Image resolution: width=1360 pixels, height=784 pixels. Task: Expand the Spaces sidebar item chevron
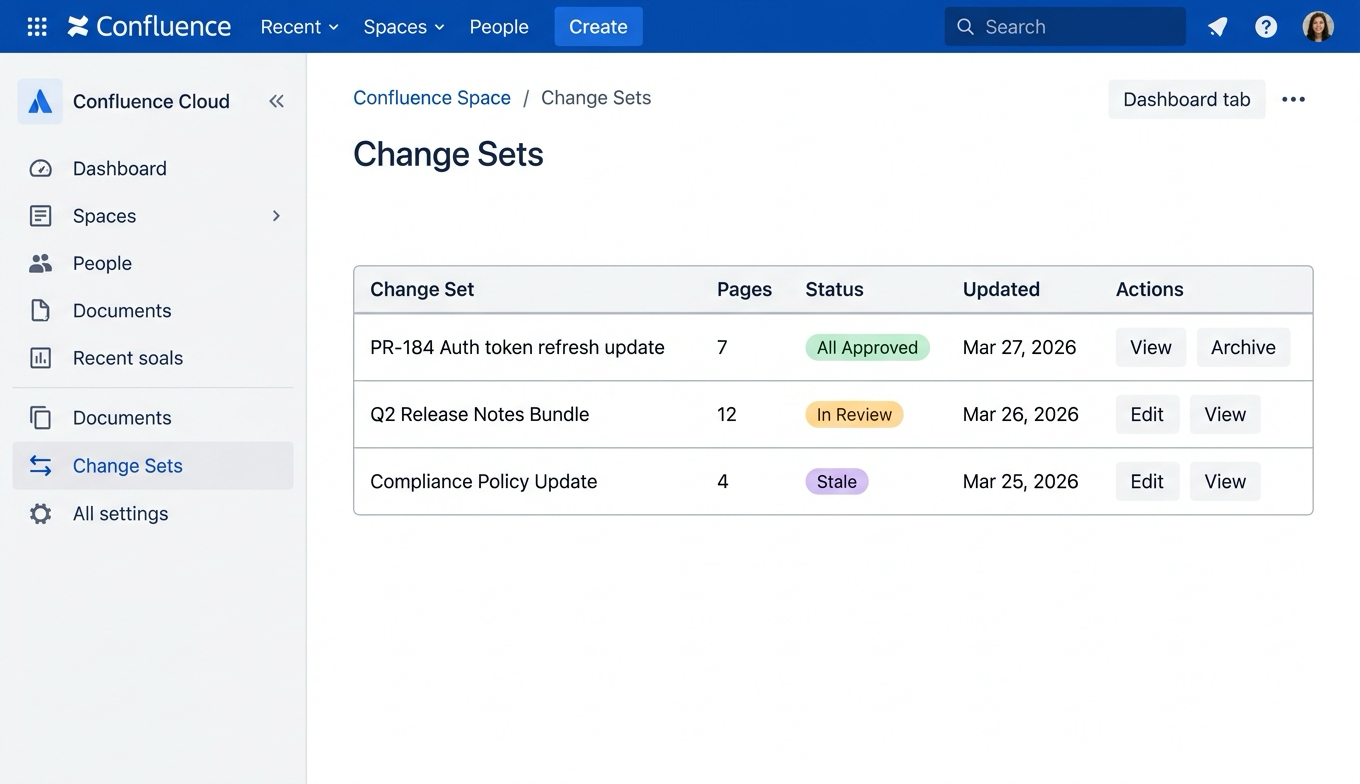tap(276, 216)
